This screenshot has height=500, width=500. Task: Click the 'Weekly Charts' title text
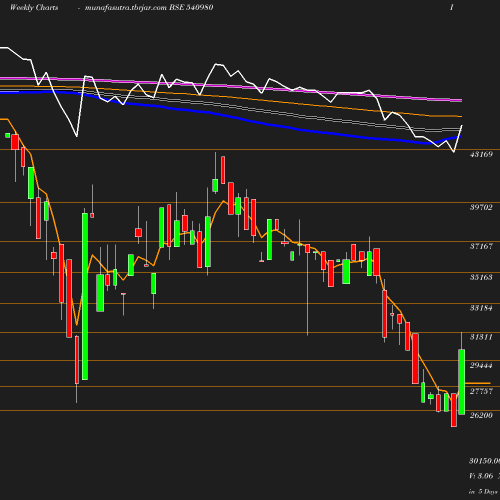pyautogui.click(x=34, y=8)
